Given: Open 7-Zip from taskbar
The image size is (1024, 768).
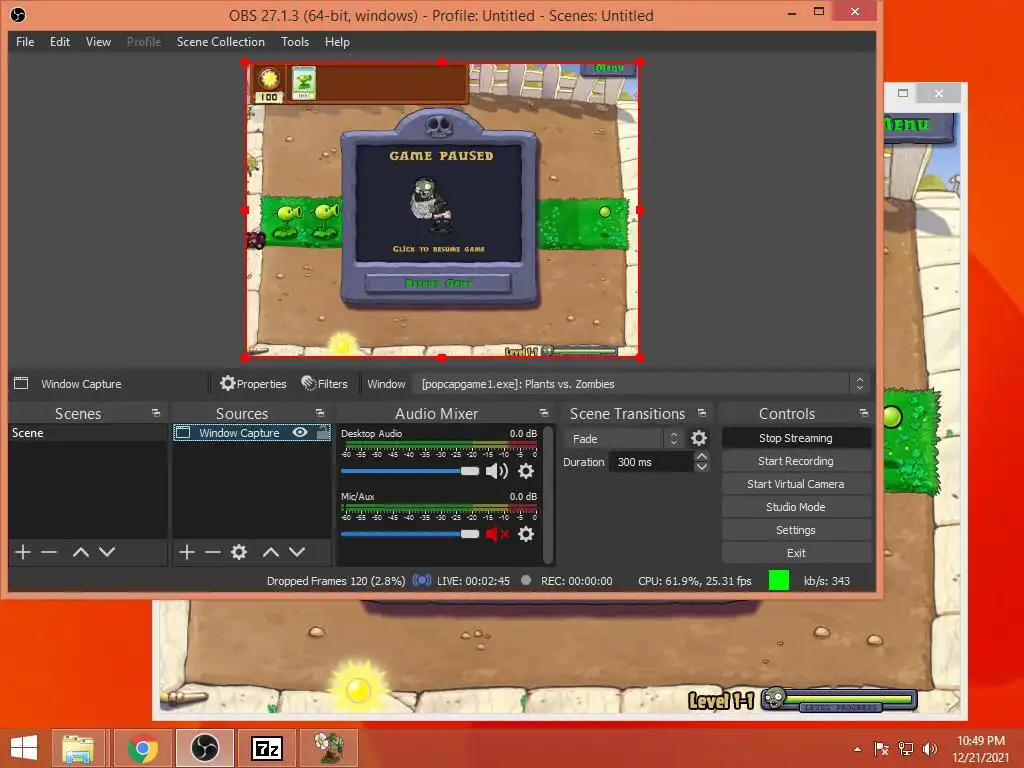Looking at the screenshot, I should (266, 748).
